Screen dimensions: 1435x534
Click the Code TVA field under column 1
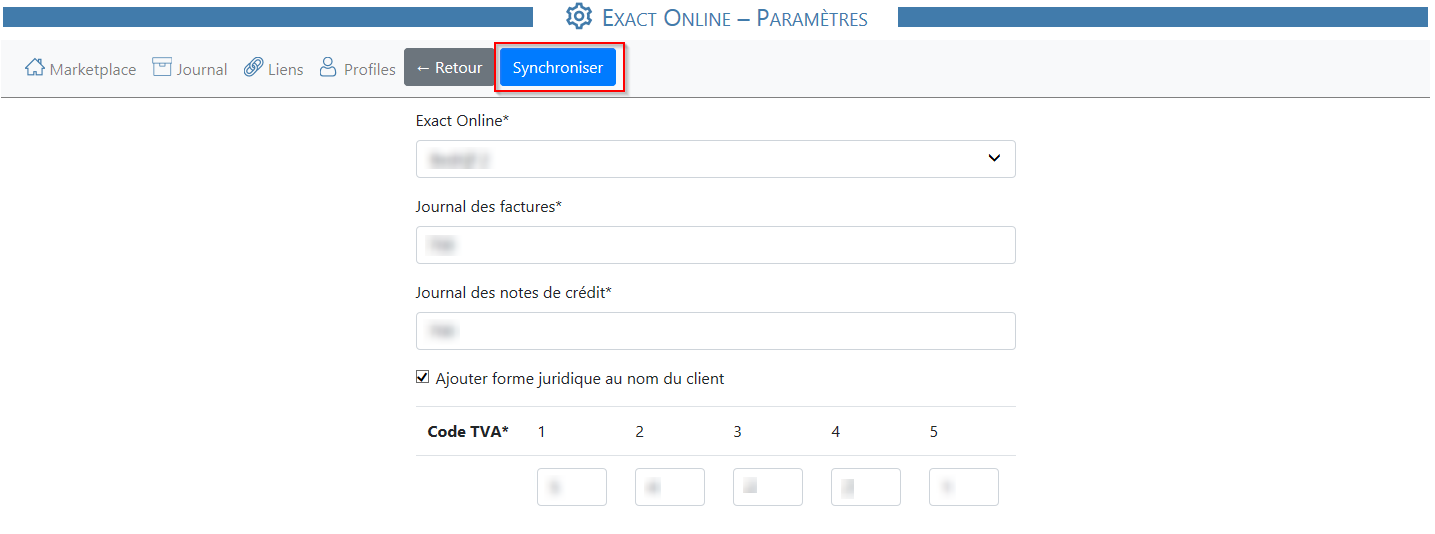572,487
